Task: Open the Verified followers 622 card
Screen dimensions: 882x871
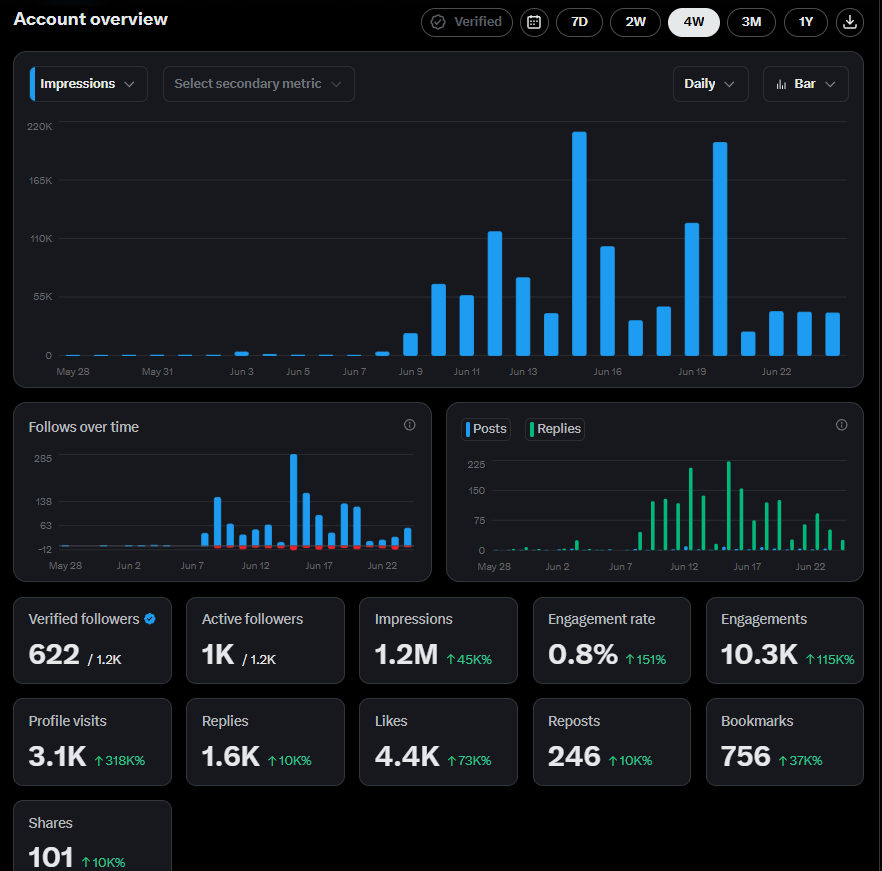Action: coord(92,640)
